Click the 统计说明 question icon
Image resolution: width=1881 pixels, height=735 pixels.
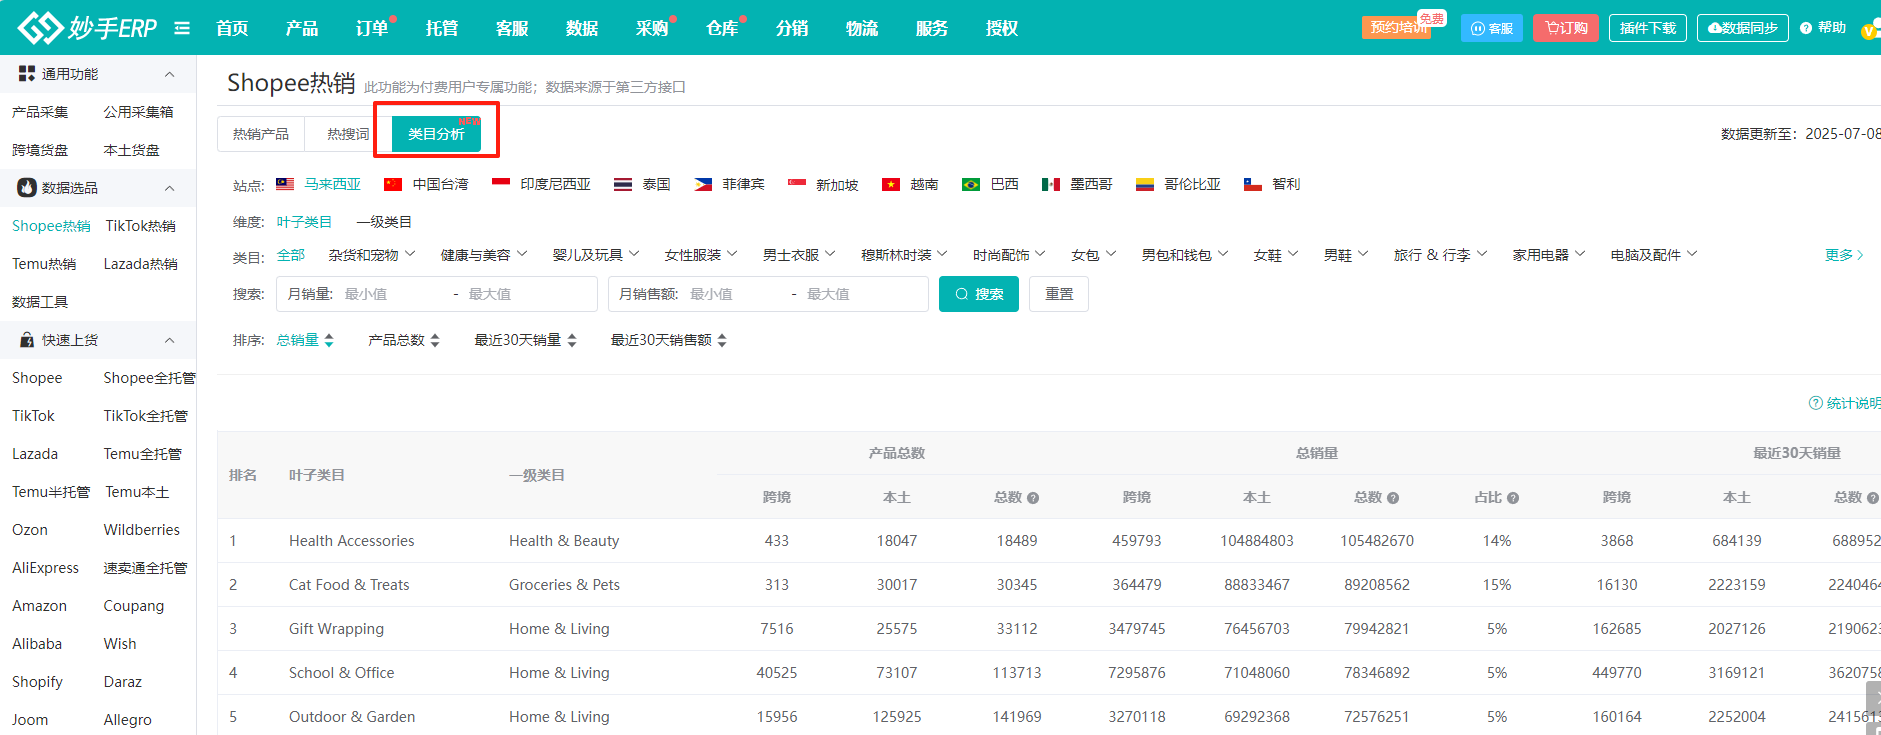pyautogui.click(x=1816, y=403)
